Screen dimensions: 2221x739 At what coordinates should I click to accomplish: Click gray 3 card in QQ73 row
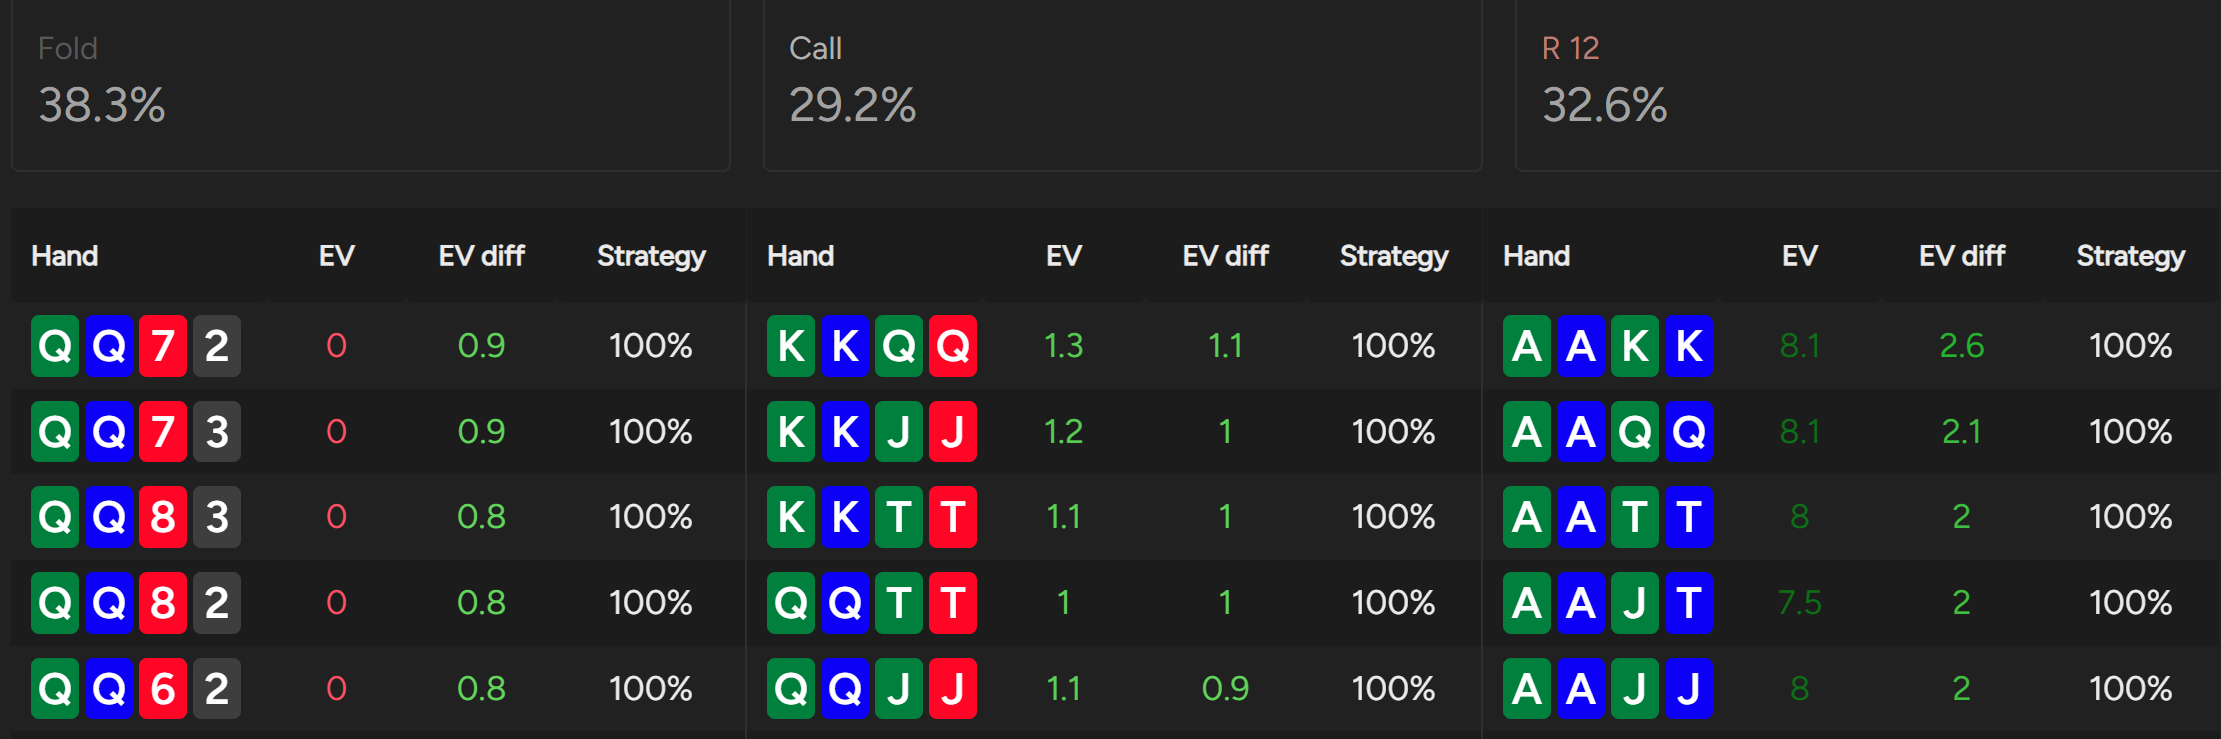click(x=217, y=432)
